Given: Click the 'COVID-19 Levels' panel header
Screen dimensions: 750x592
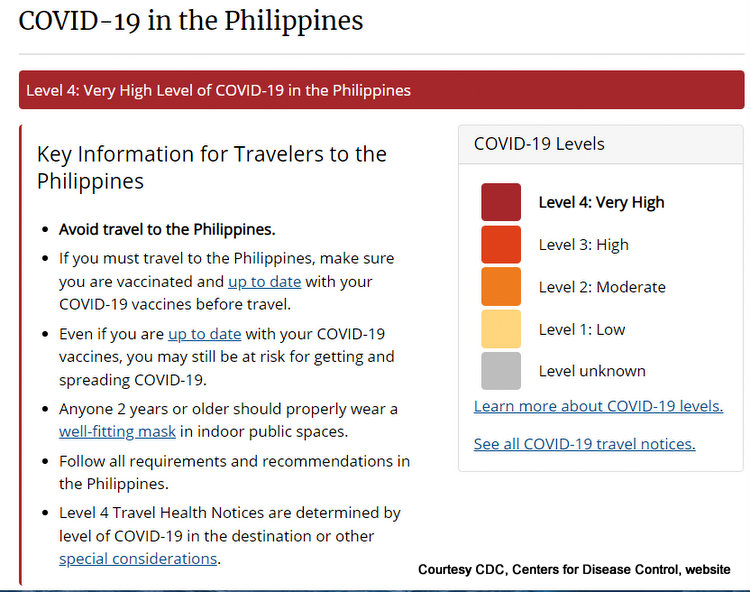Looking at the screenshot, I should (x=601, y=144).
